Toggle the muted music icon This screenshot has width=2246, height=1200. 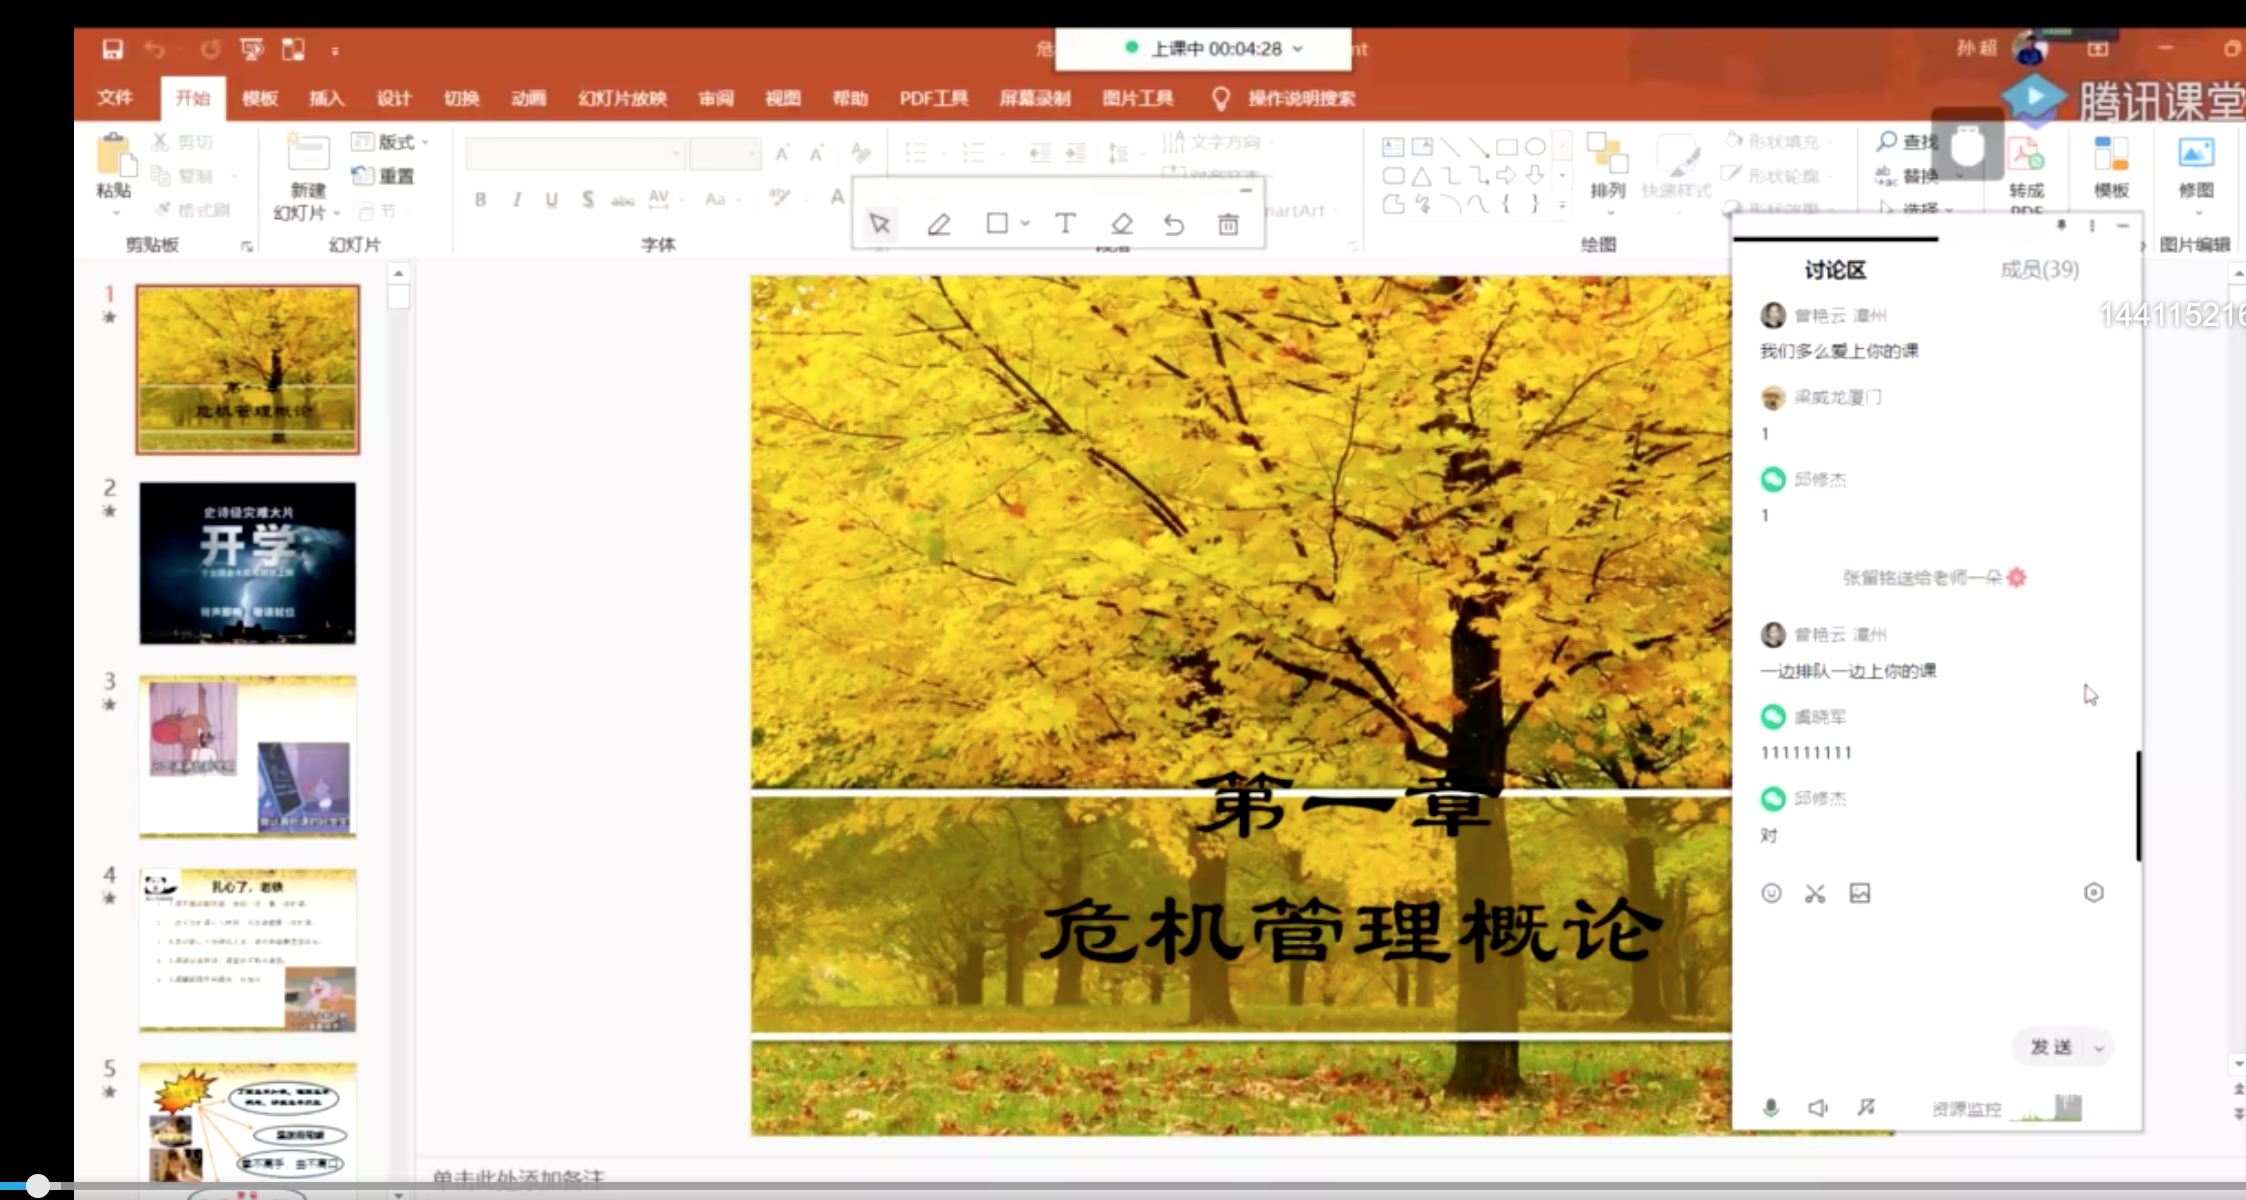click(1866, 1107)
